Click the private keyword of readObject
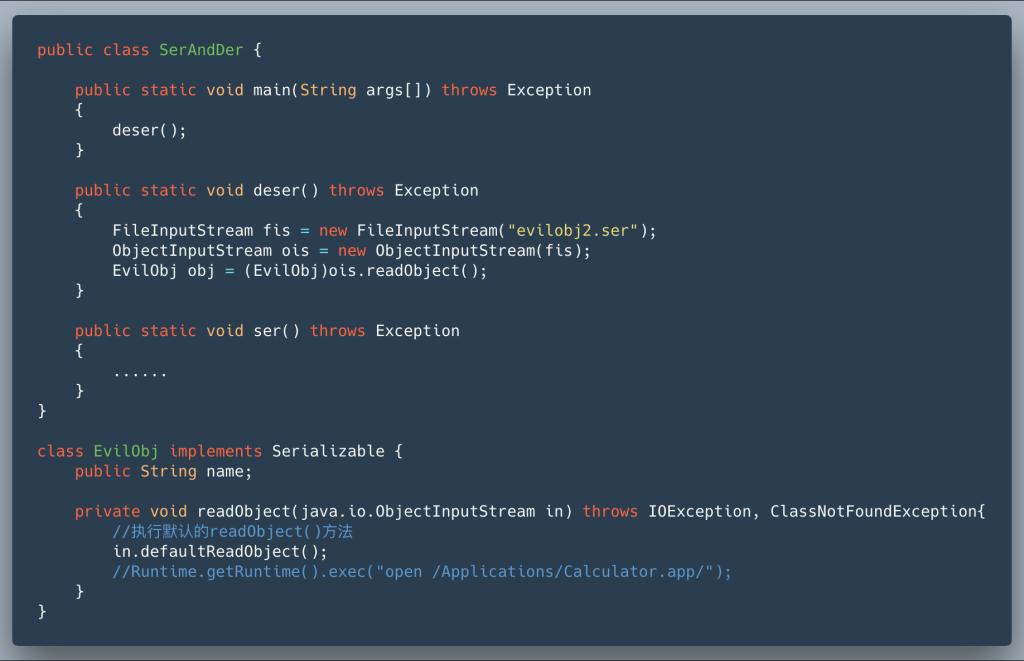 107,511
